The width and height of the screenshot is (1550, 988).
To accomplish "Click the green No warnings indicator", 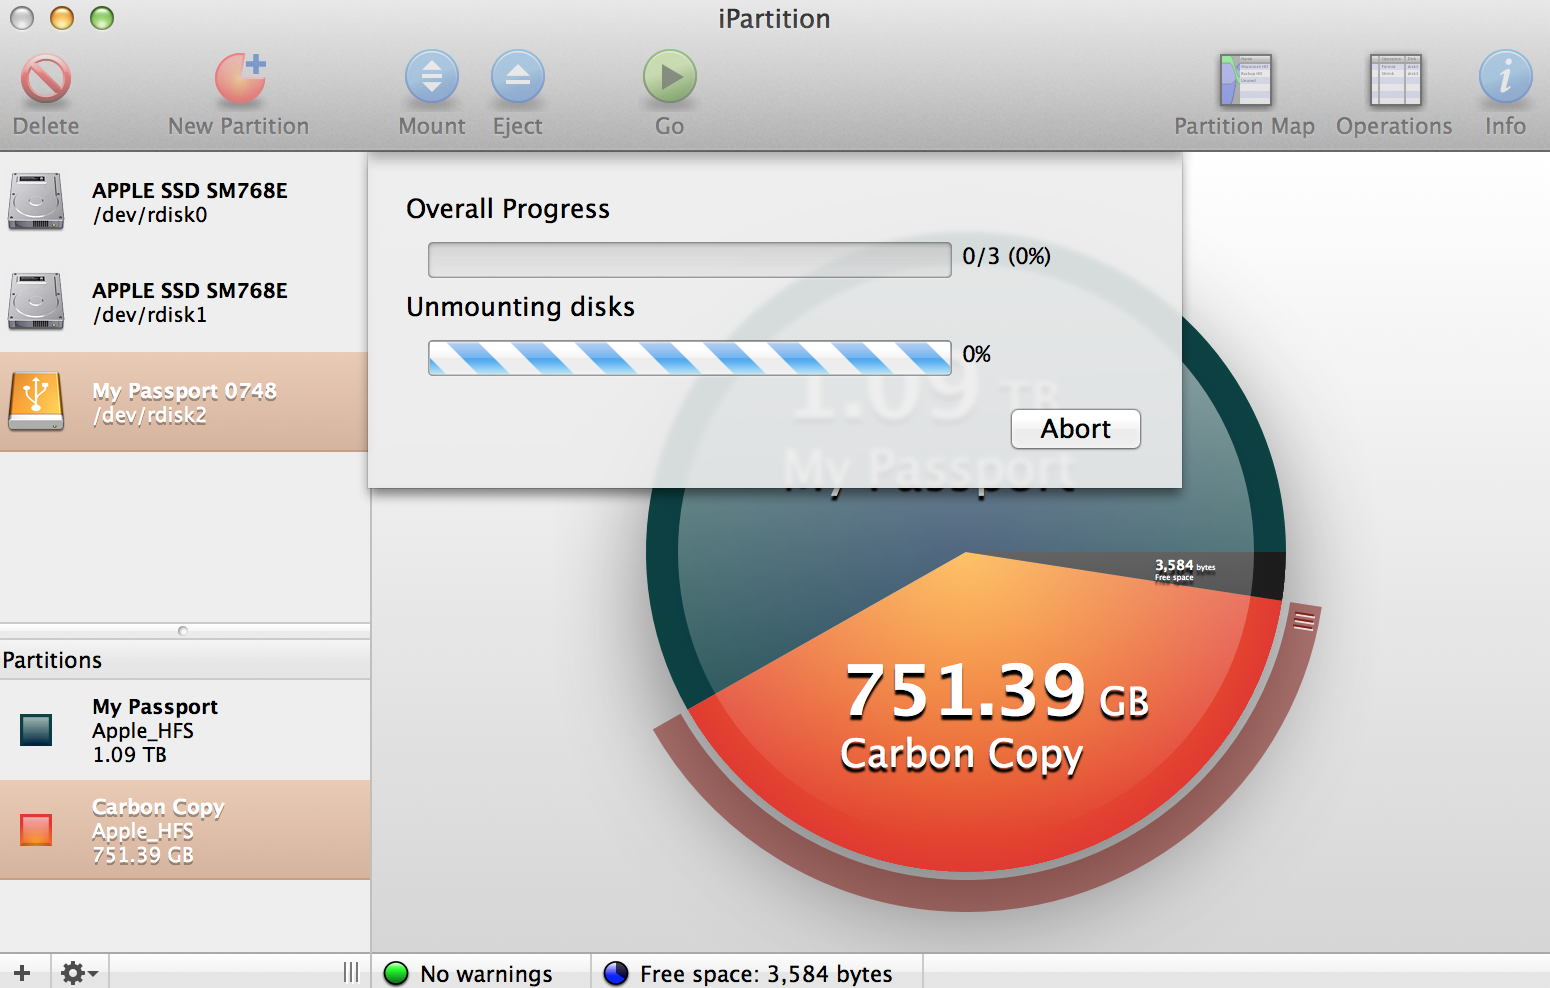I will (x=397, y=973).
